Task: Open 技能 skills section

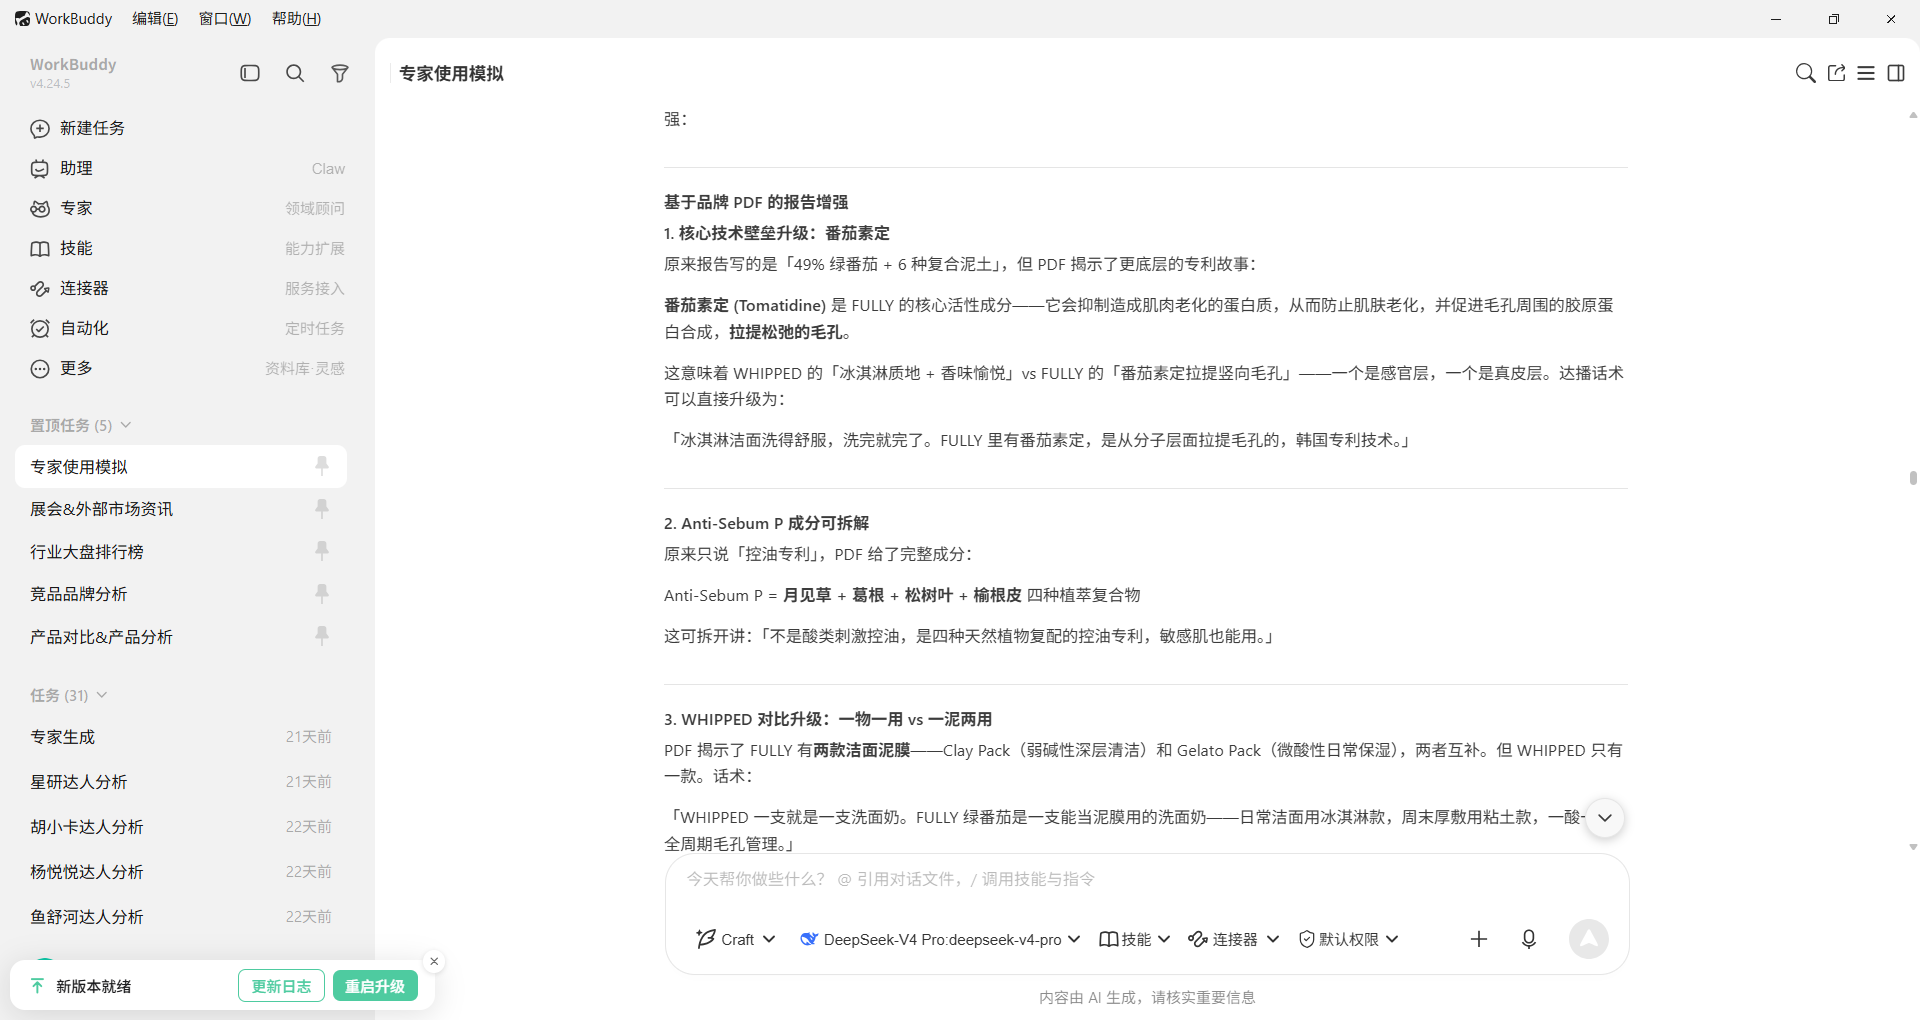Action: click(x=187, y=248)
